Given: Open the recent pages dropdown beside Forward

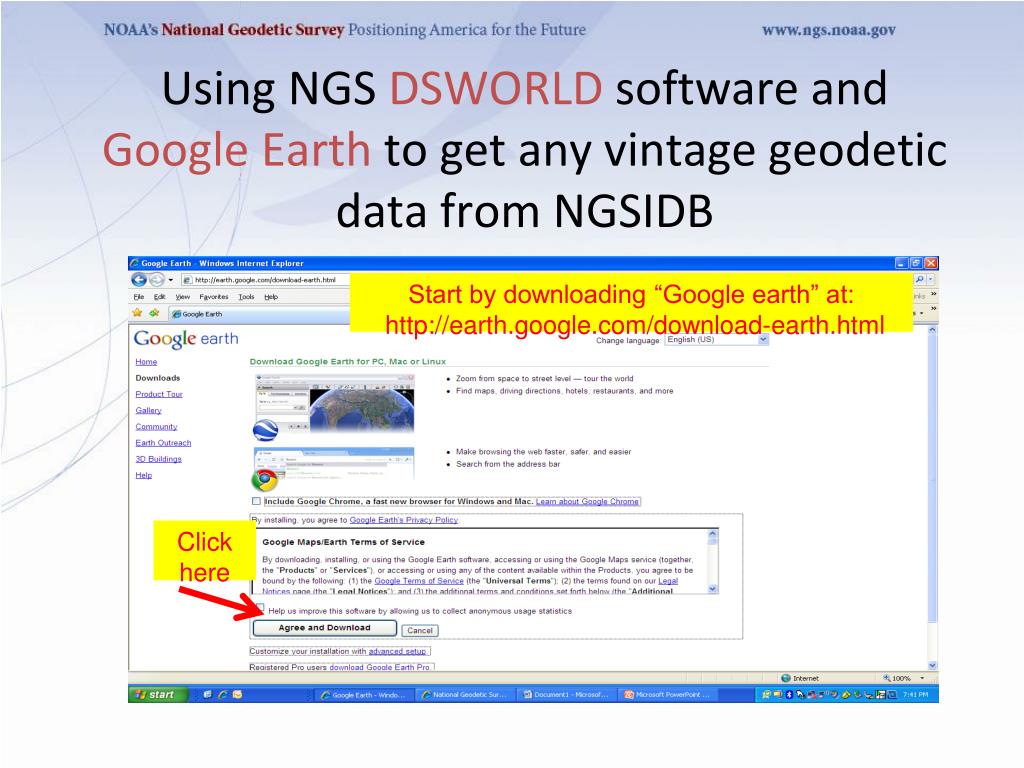Looking at the screenshot, I should (x=171, y=280).
